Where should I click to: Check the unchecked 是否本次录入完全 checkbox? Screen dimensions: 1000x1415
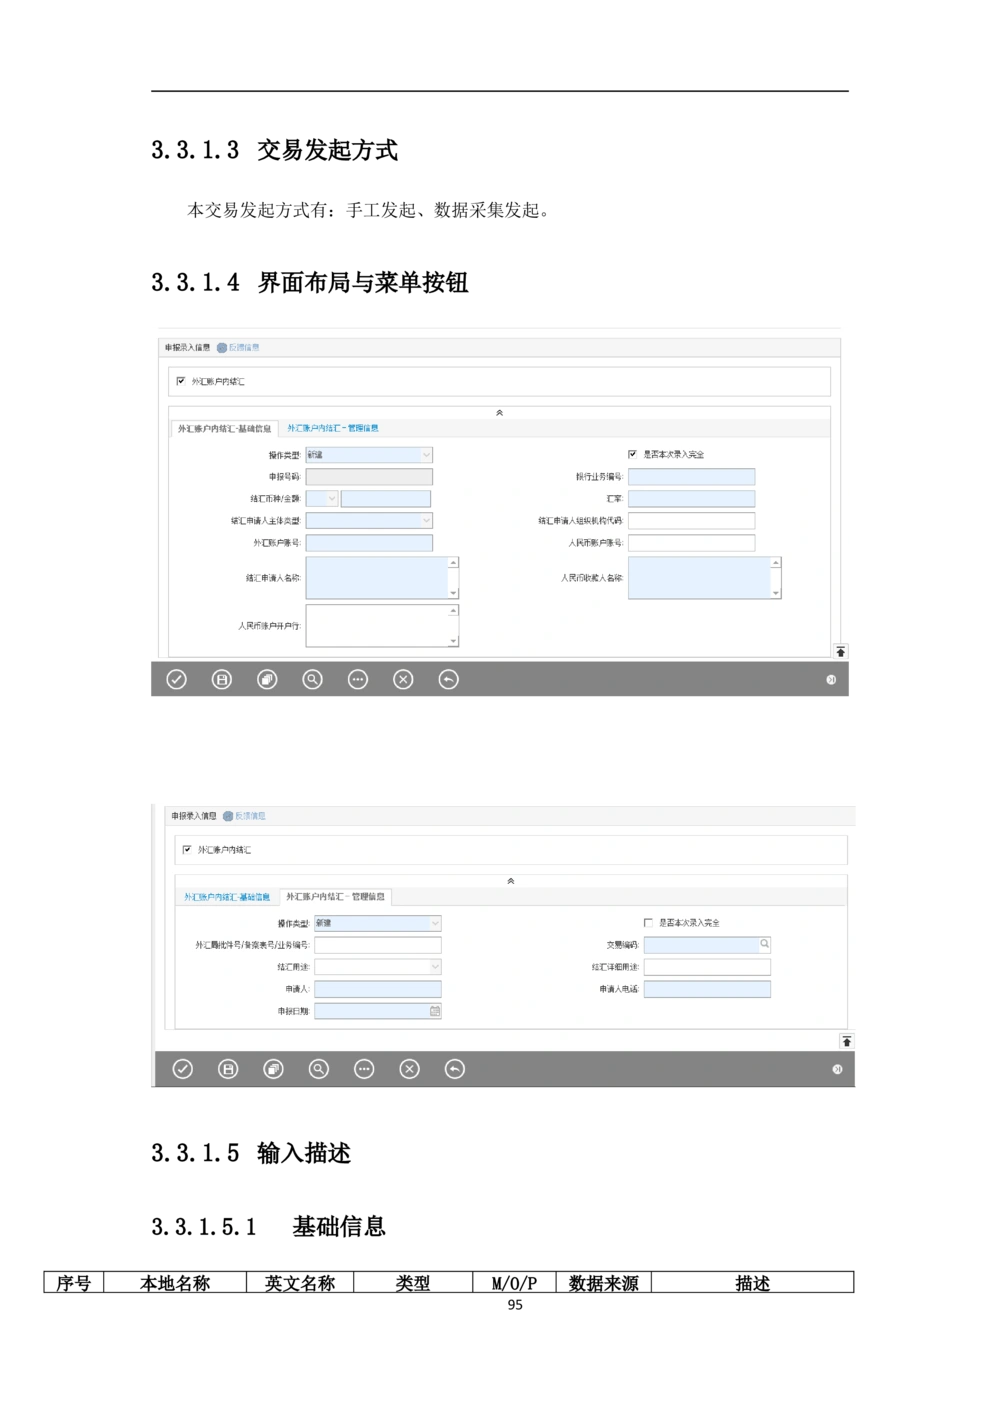pos(648,923)
